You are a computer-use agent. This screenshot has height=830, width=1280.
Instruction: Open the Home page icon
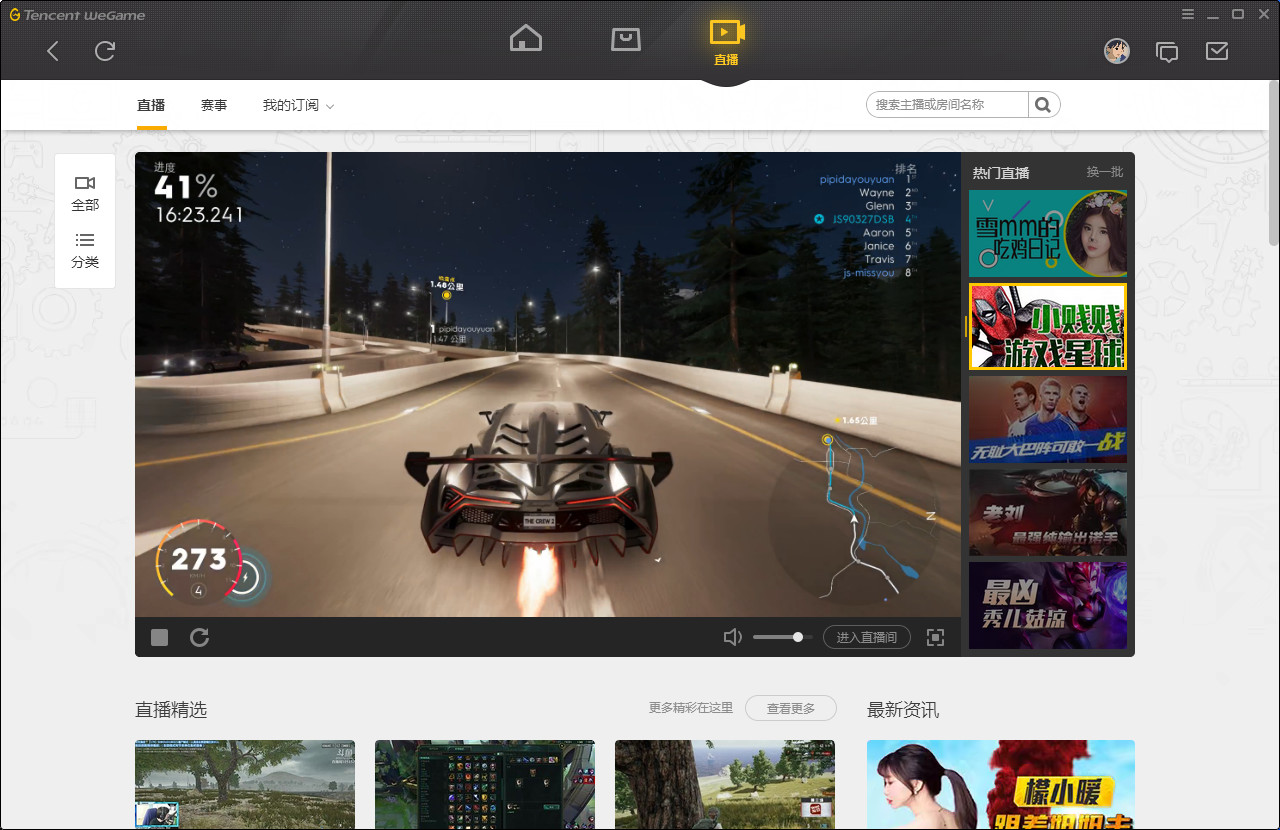pyautogui.click(x=526, y=39)
